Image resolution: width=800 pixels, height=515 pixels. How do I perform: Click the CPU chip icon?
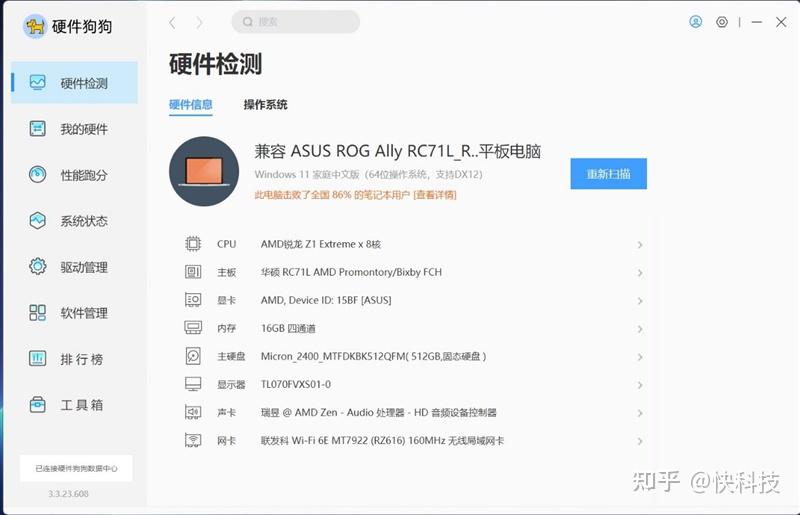pos(193,244)
